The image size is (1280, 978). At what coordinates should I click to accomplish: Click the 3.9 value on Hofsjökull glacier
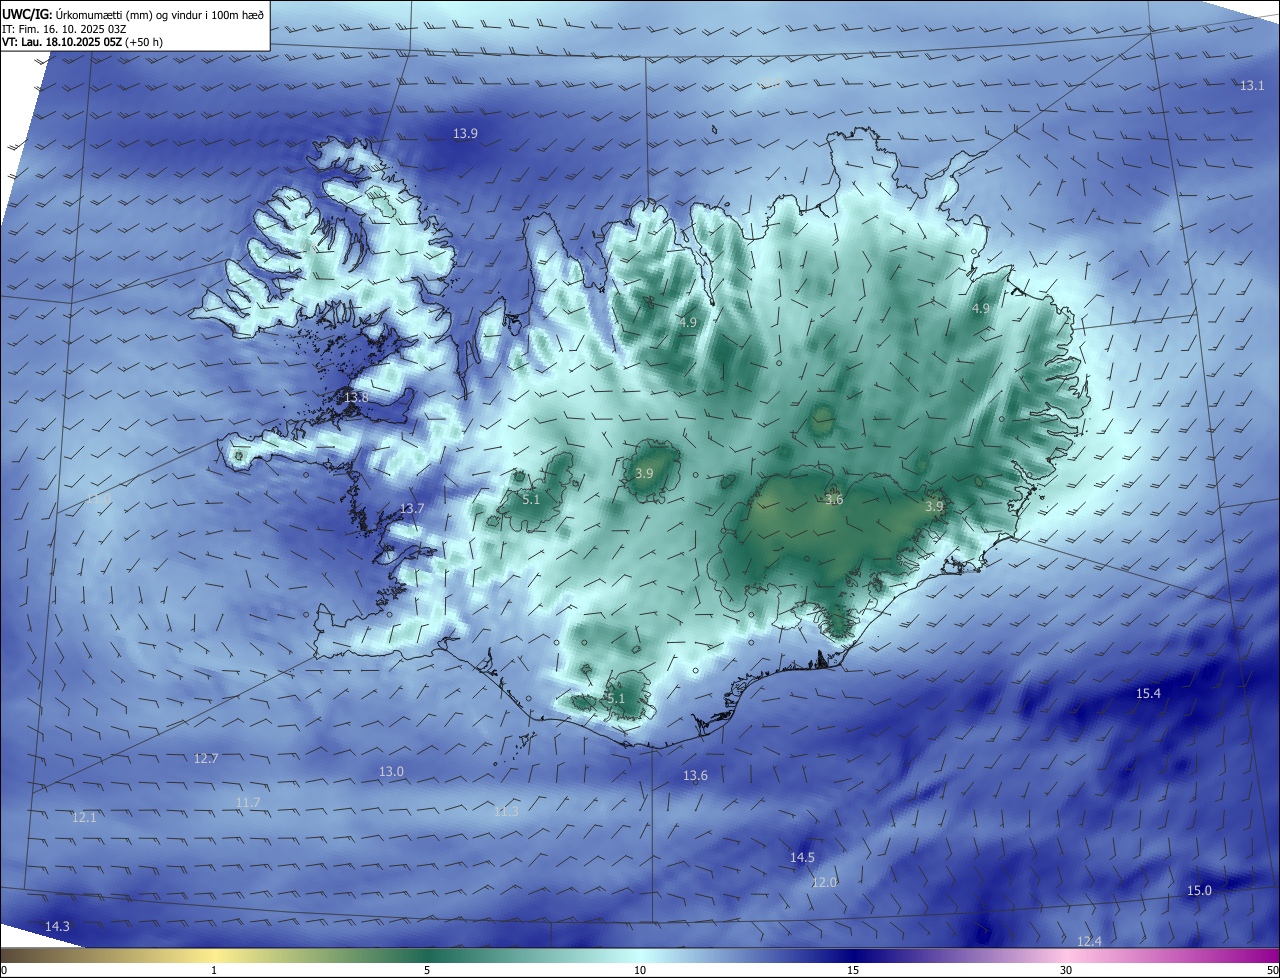[x=644, y=474]
